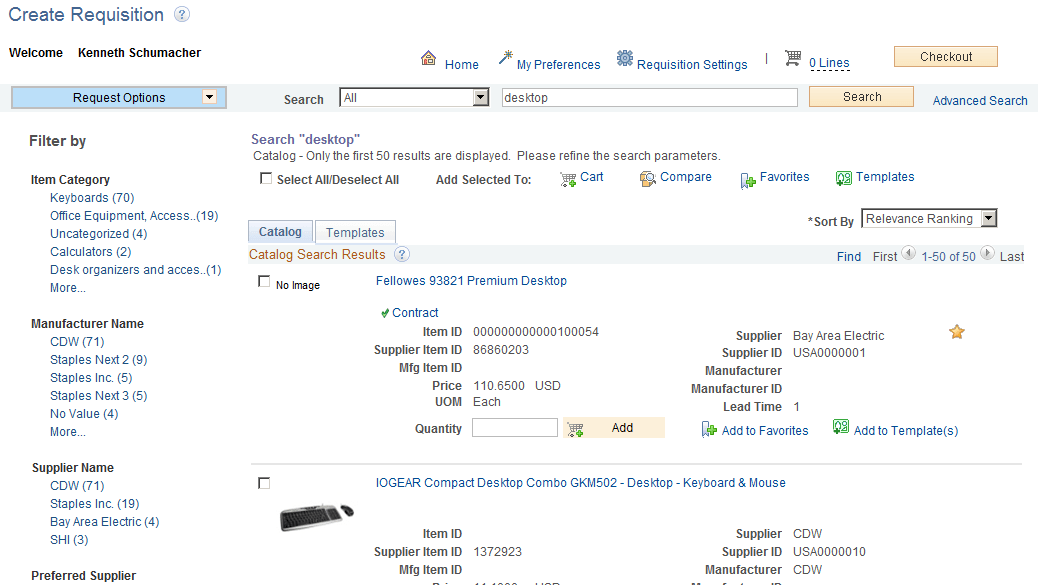
Task: Click the Checkout button
Action: (x=944, y=56)
